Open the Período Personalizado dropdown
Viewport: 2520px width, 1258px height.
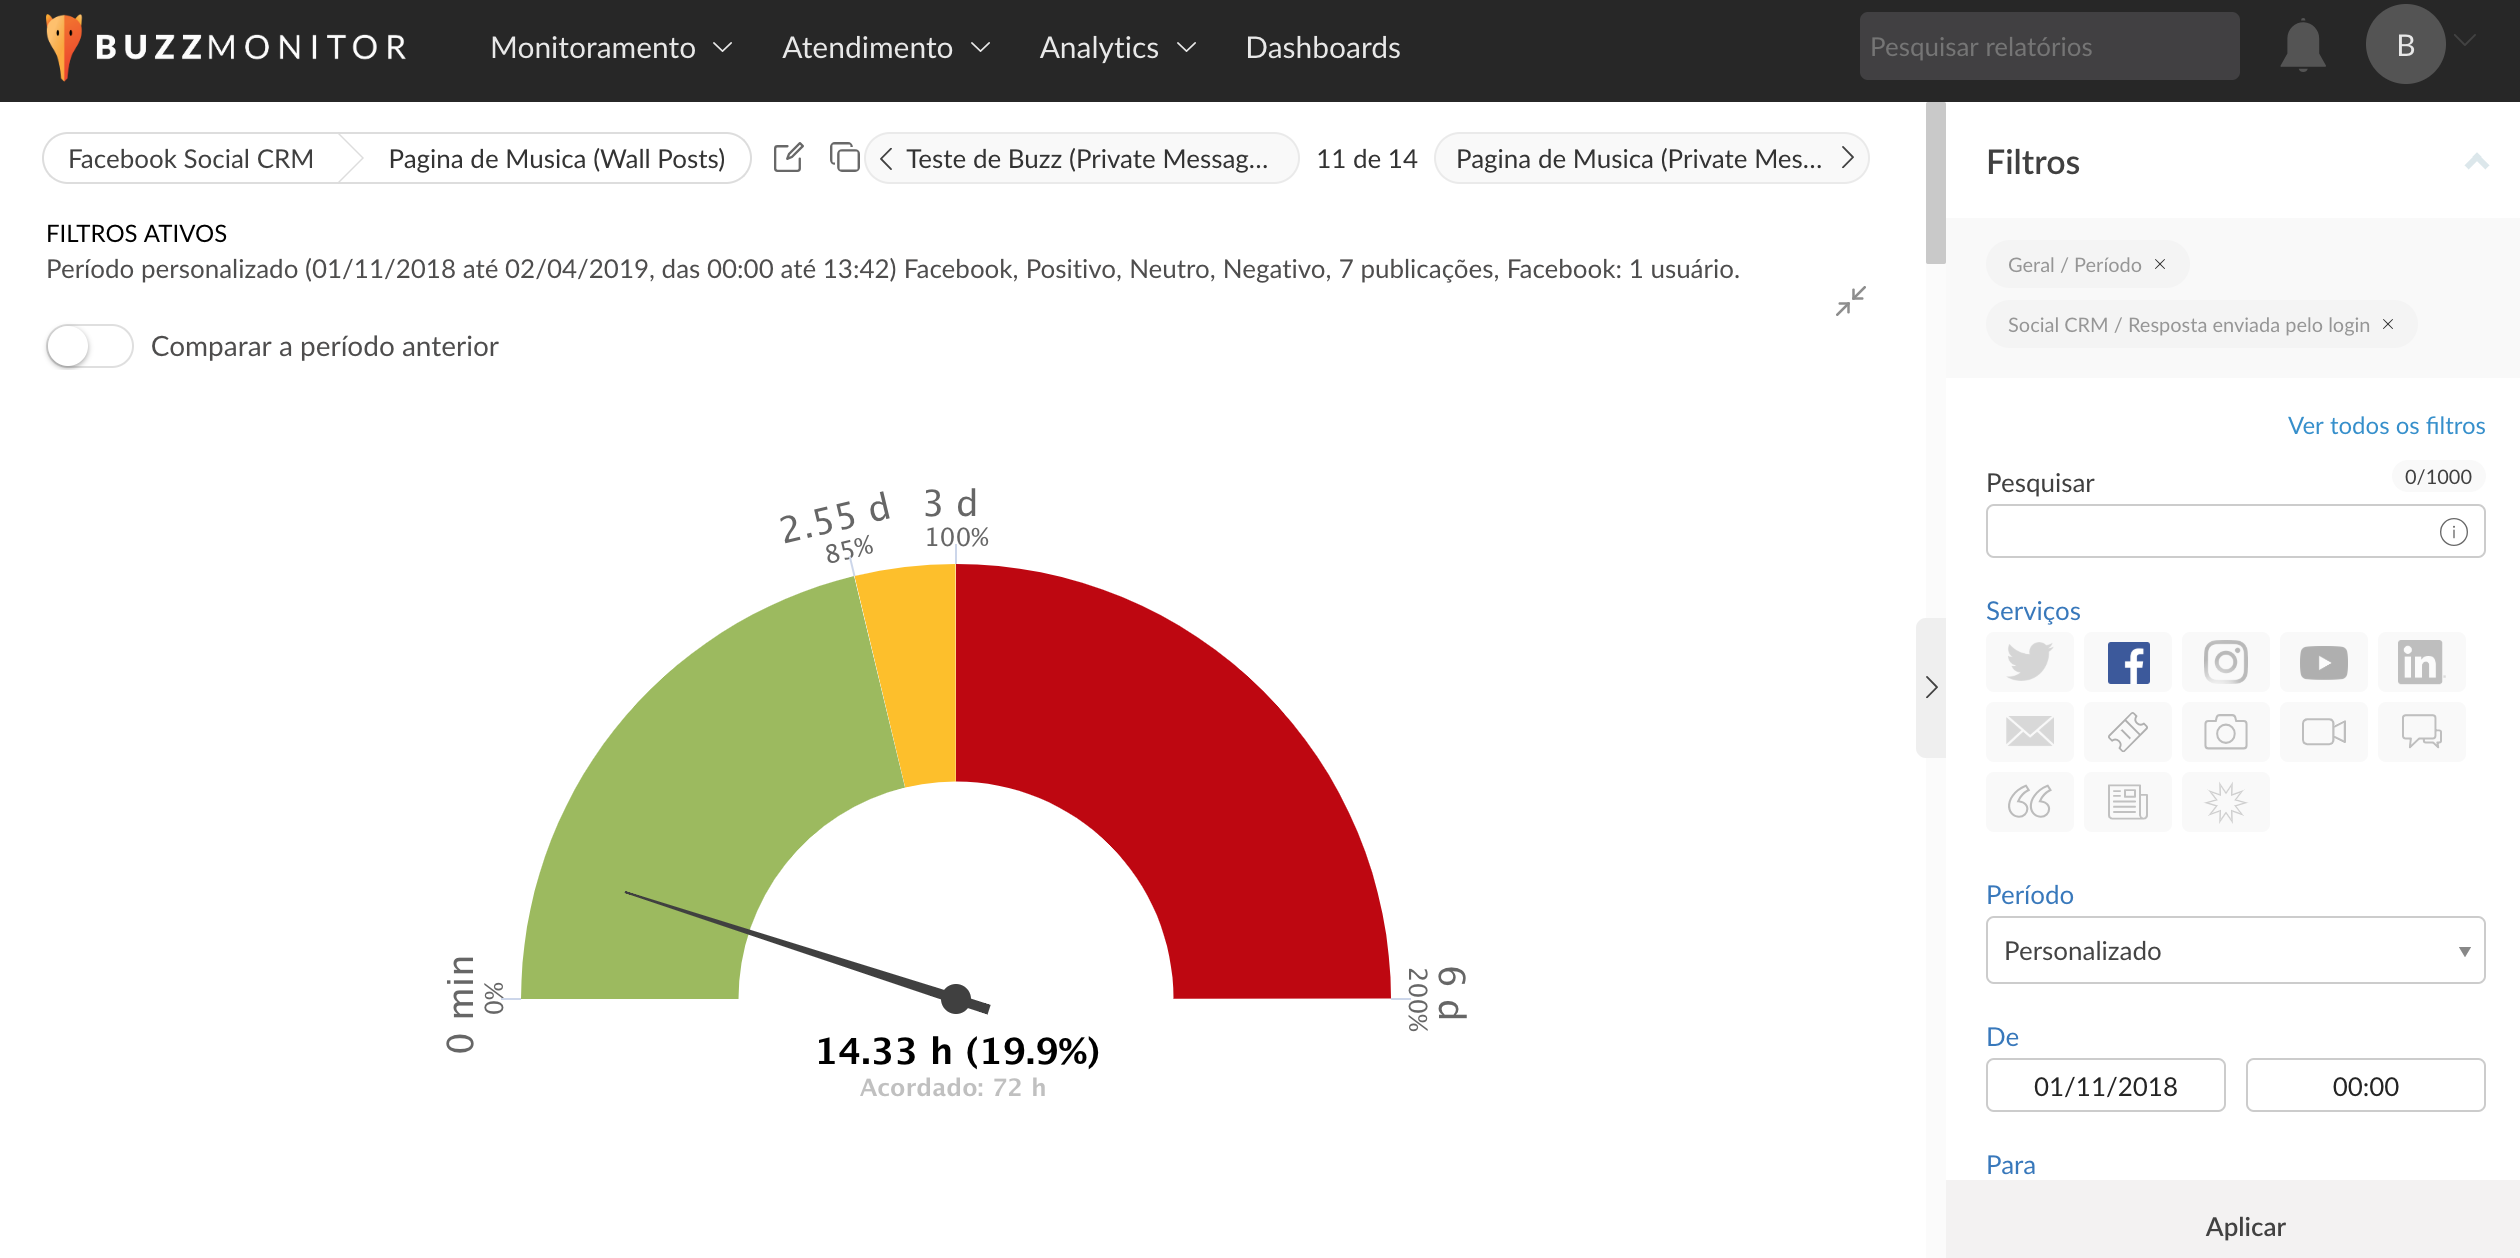2234,950
